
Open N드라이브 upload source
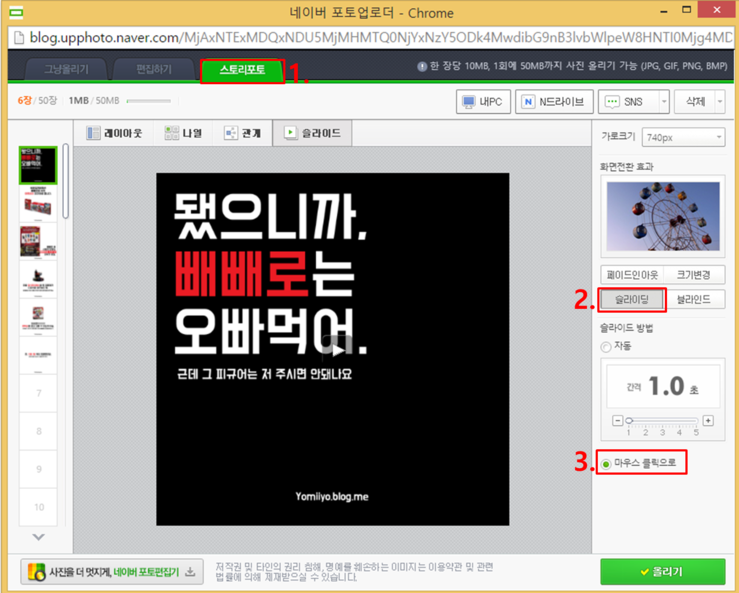554,102
